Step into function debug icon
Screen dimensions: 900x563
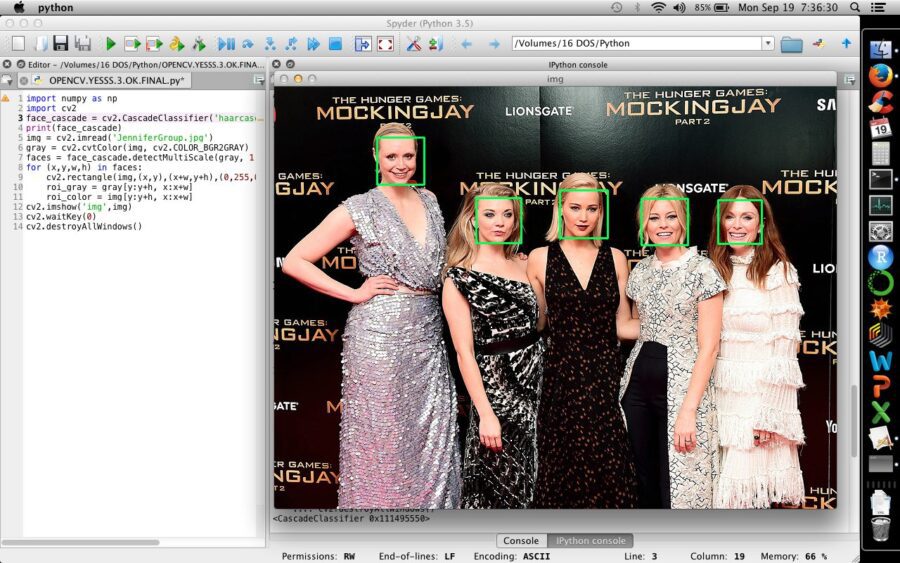point(270,44)
